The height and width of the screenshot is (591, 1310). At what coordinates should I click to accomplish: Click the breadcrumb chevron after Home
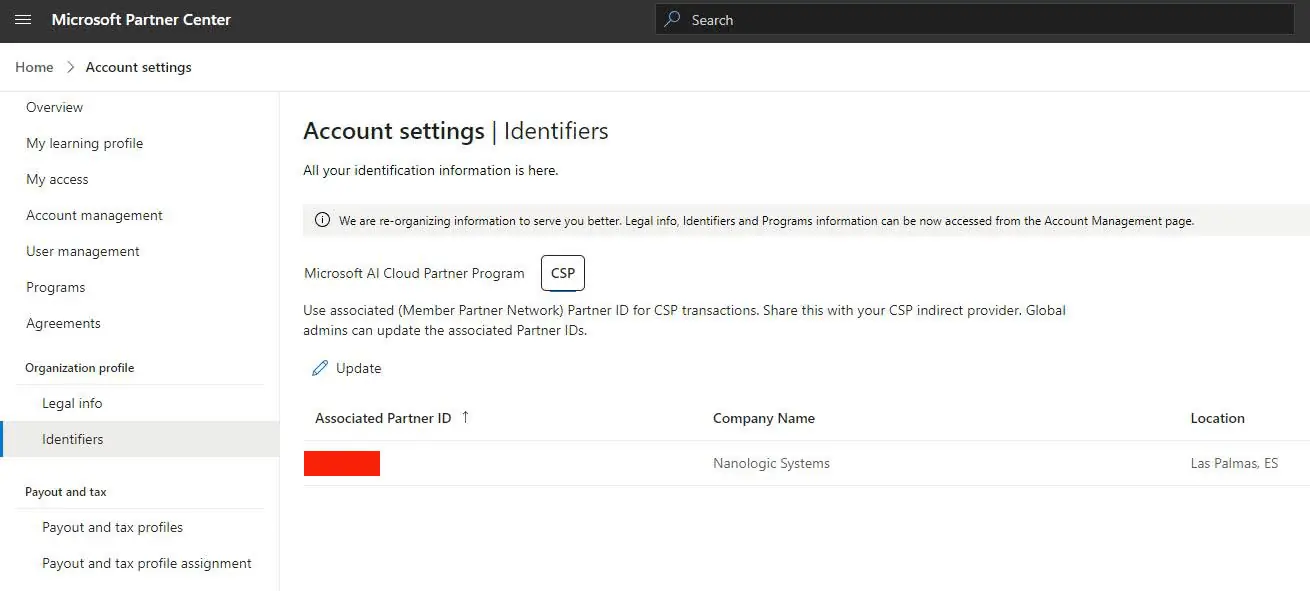[70, 67]
